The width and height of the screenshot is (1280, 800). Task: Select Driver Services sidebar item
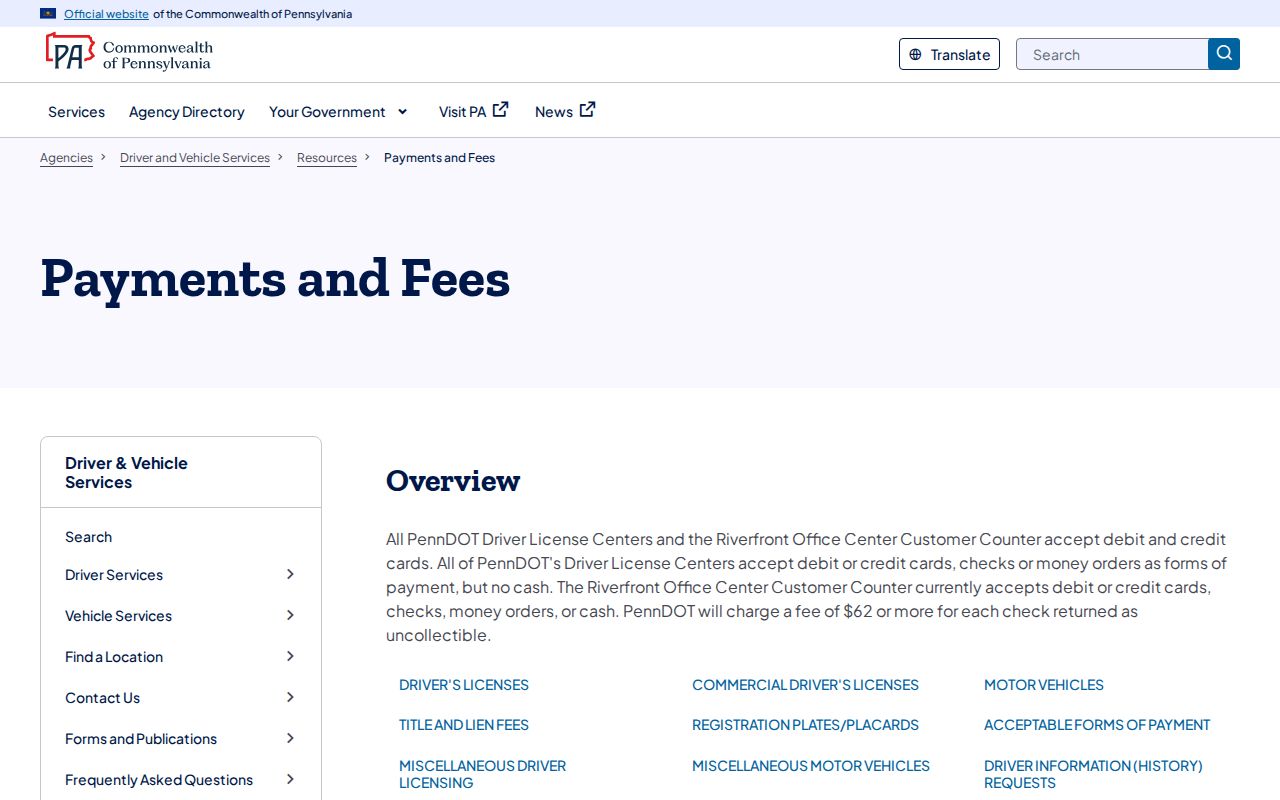[x=114, y=575]
